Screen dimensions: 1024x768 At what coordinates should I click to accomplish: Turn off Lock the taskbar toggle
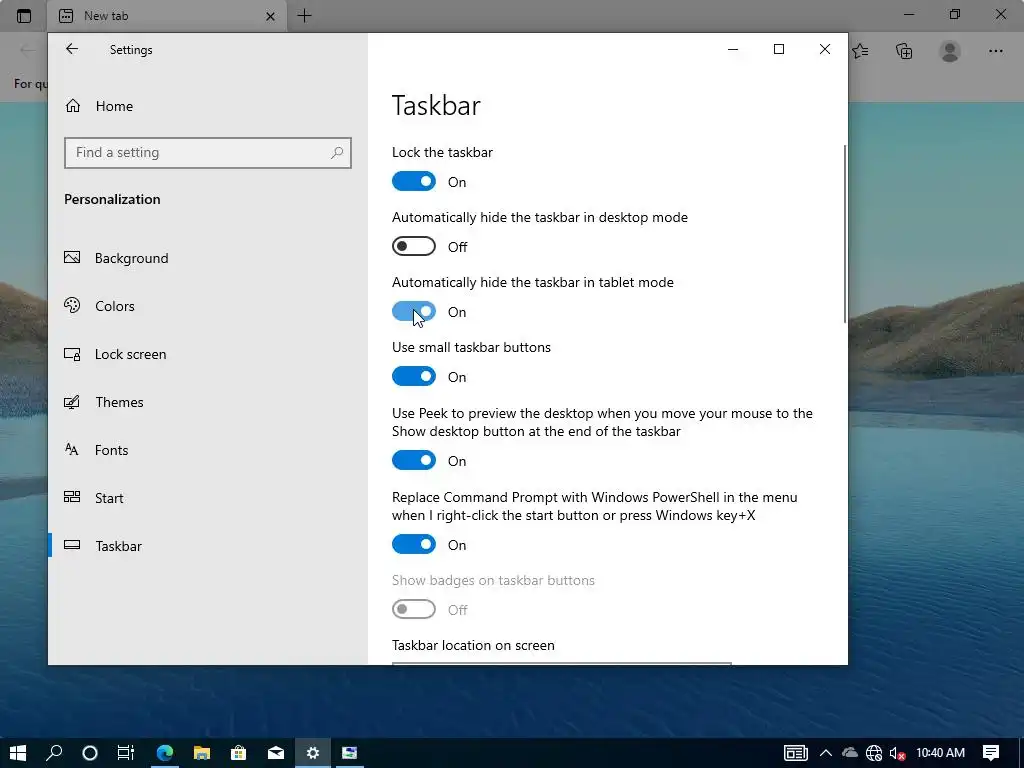pyautogui.click(x=414, y=182)
